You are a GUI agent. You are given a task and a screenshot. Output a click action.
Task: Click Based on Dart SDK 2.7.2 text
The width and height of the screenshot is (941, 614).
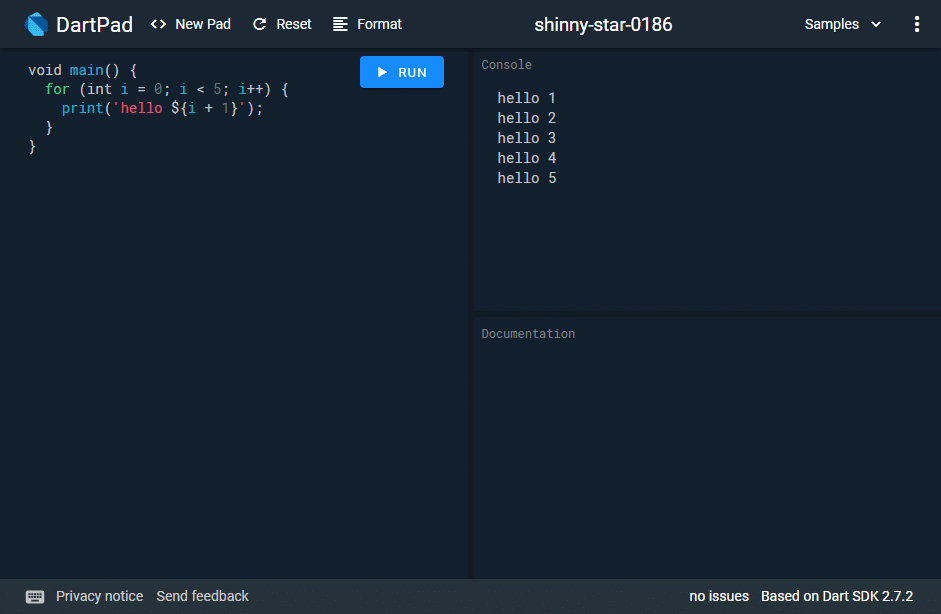point(838,596)
